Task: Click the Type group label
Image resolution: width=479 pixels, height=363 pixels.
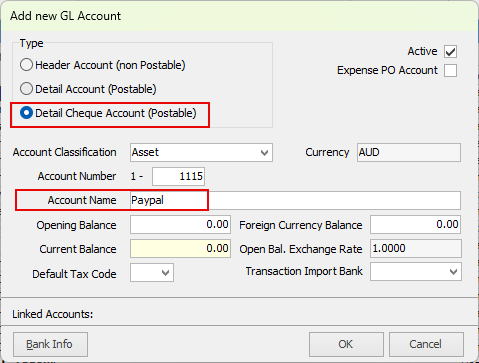Action: [x=32, y=43]
